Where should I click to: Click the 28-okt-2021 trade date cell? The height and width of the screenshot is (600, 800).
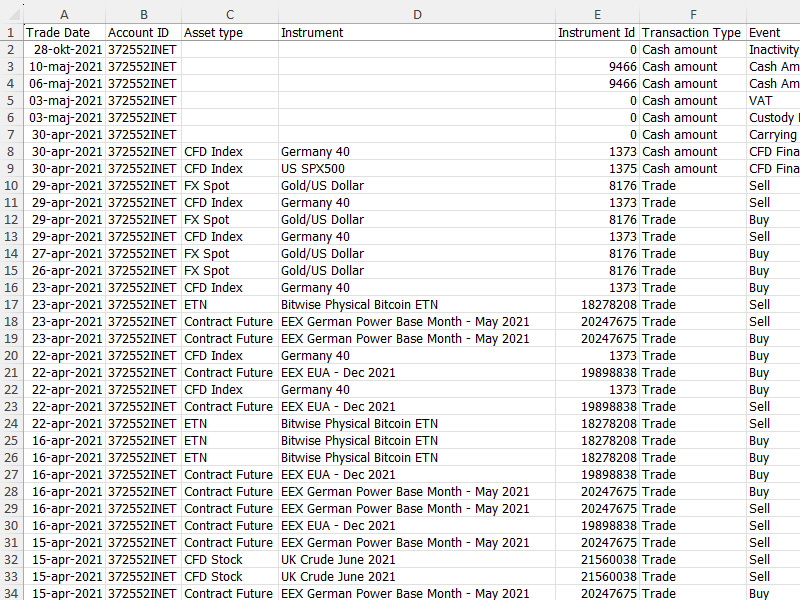[x=63, y=49]
